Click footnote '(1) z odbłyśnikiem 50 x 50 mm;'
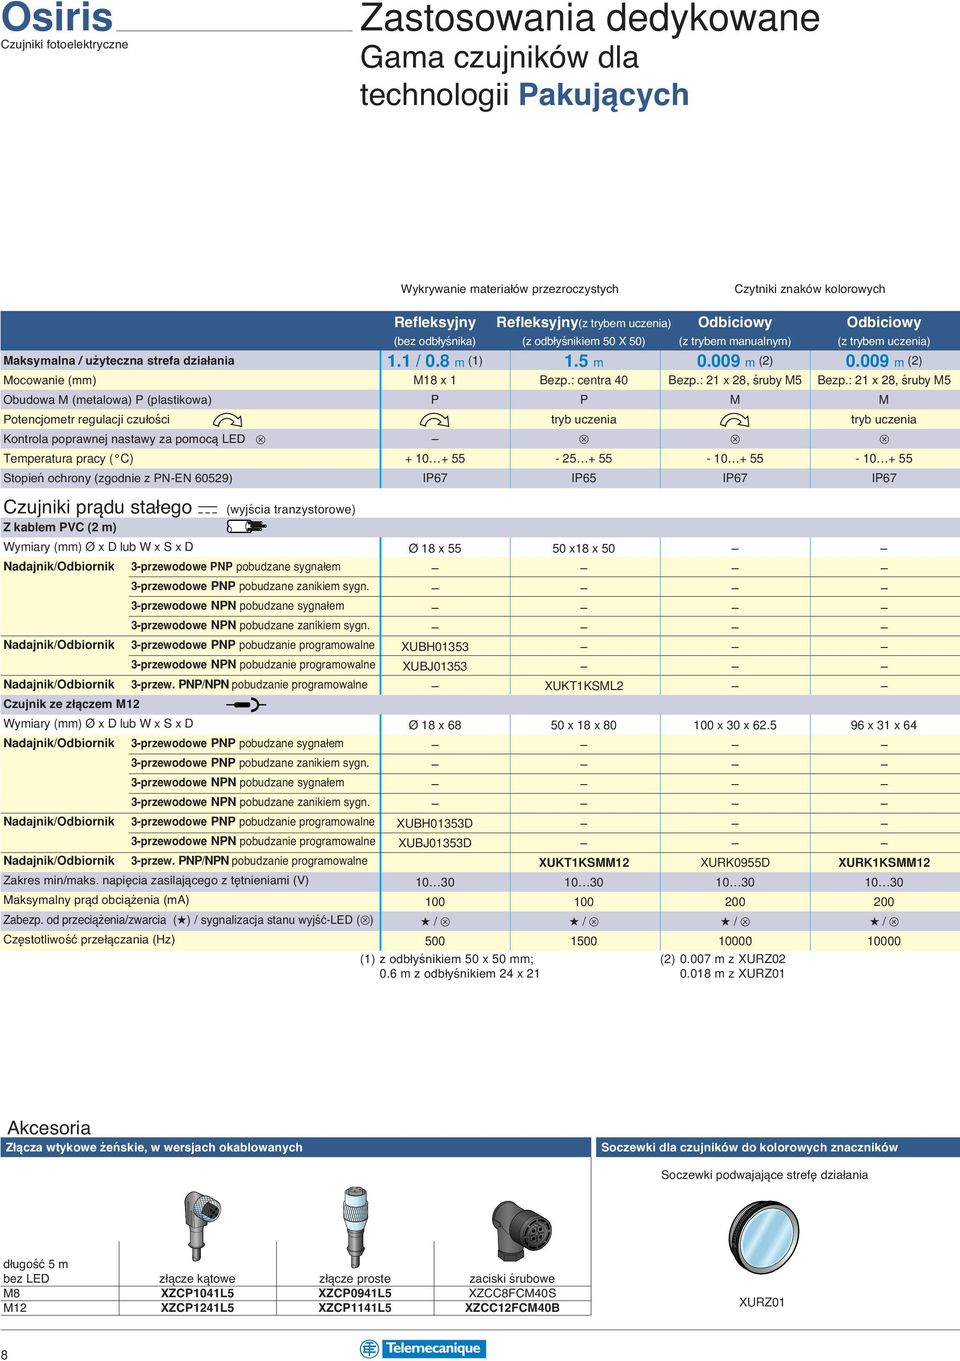 [x=447, y=959]
